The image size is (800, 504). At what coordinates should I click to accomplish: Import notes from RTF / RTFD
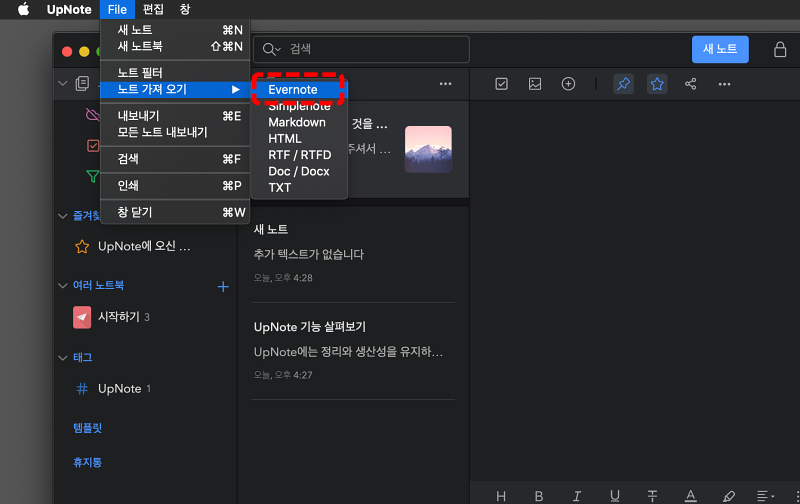(299, 155)
